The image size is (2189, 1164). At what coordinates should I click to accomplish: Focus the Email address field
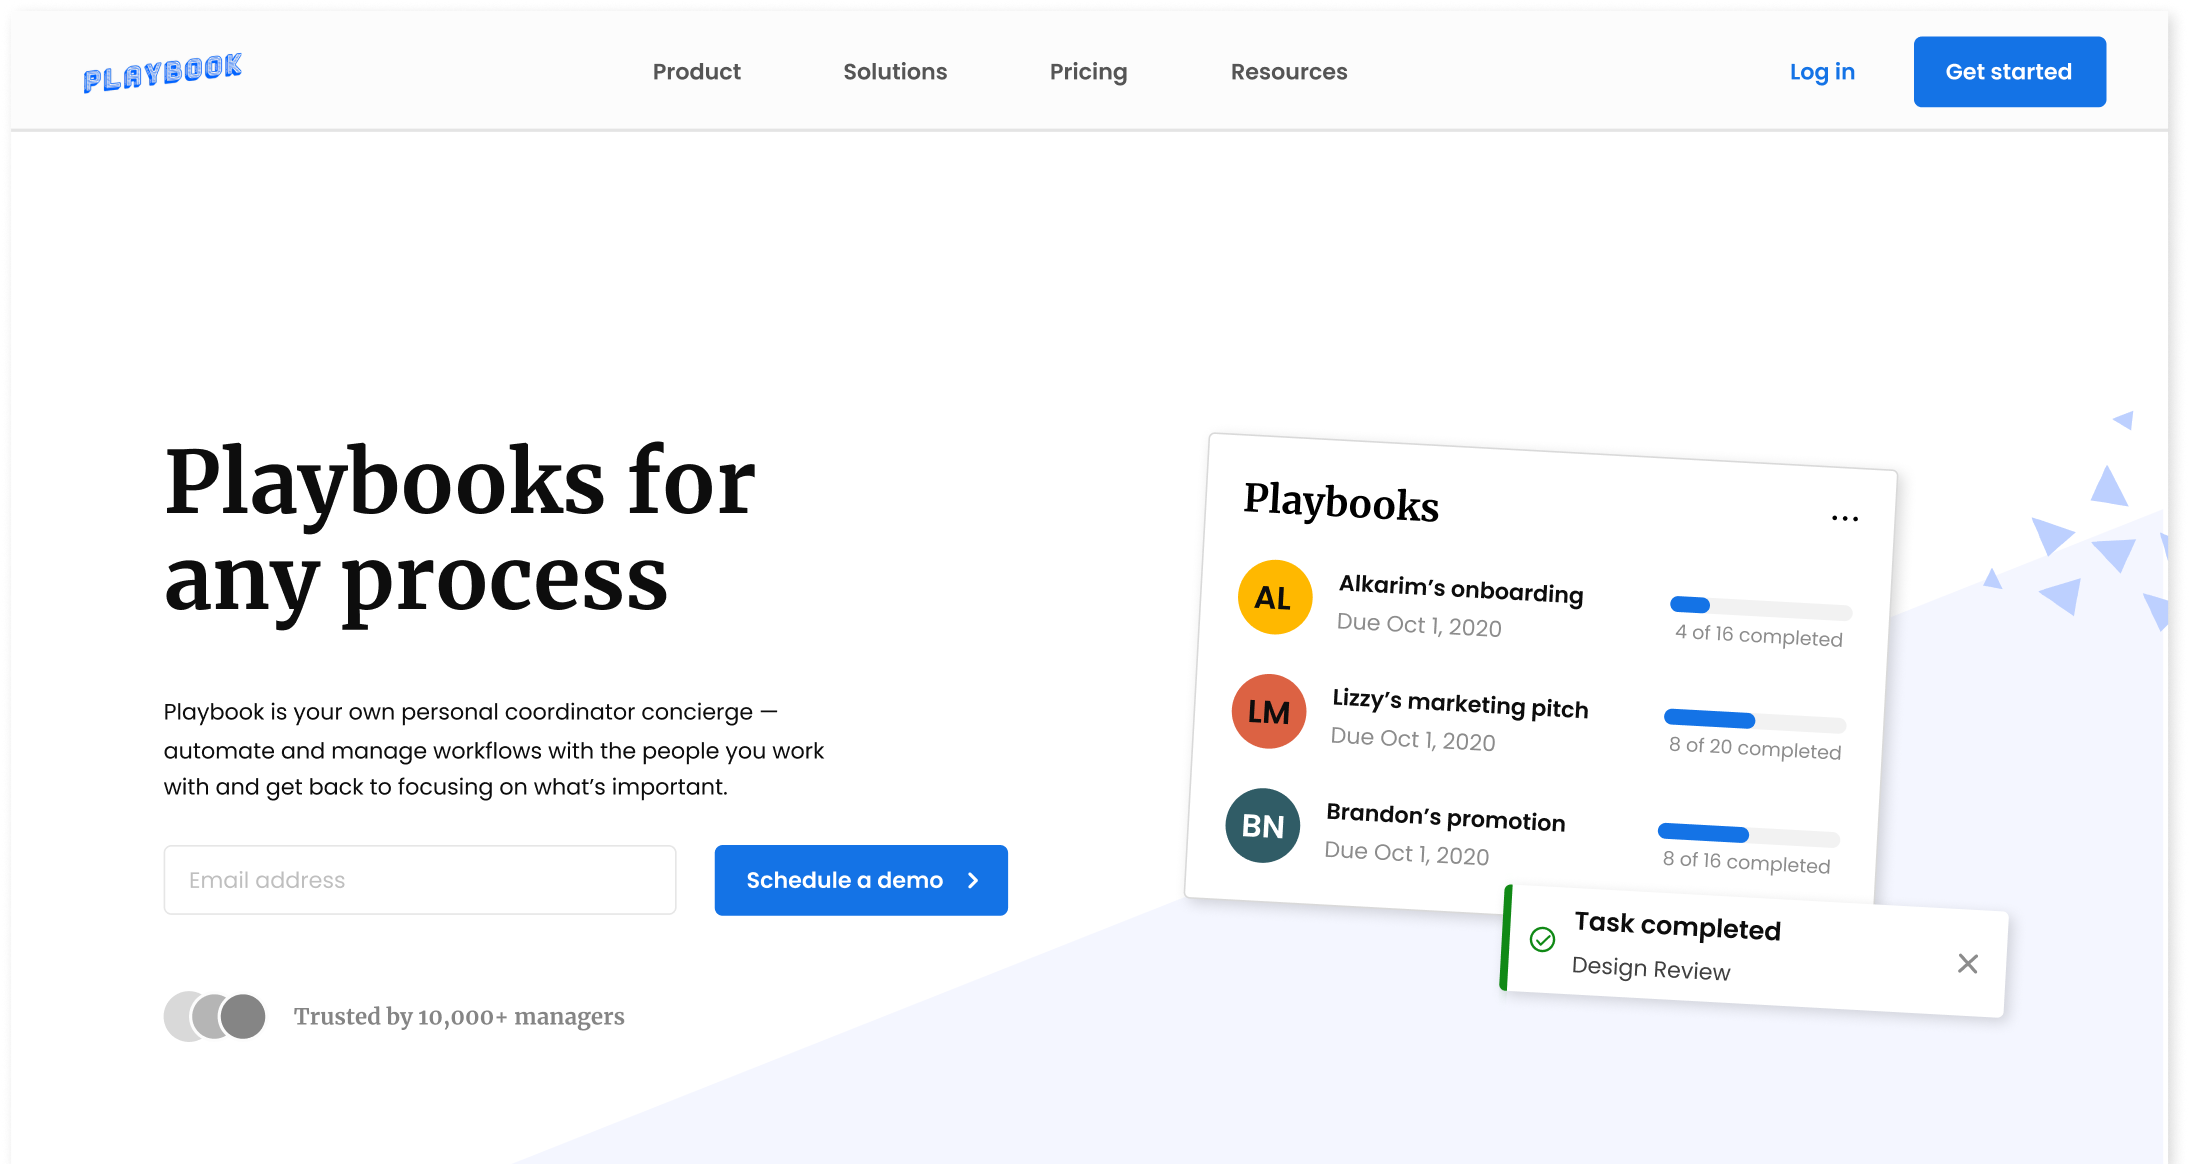tap(419, 880)
